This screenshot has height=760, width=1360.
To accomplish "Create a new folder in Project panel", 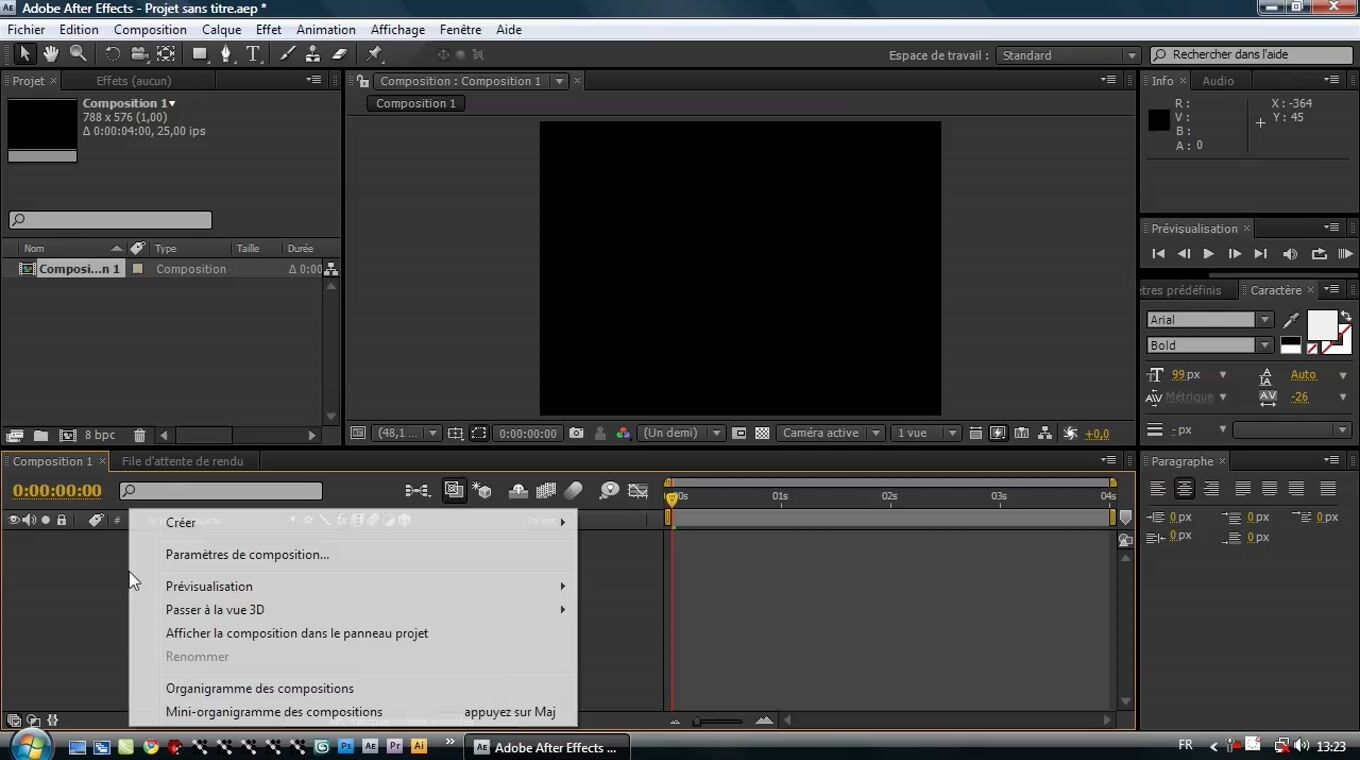I will 41,435.
